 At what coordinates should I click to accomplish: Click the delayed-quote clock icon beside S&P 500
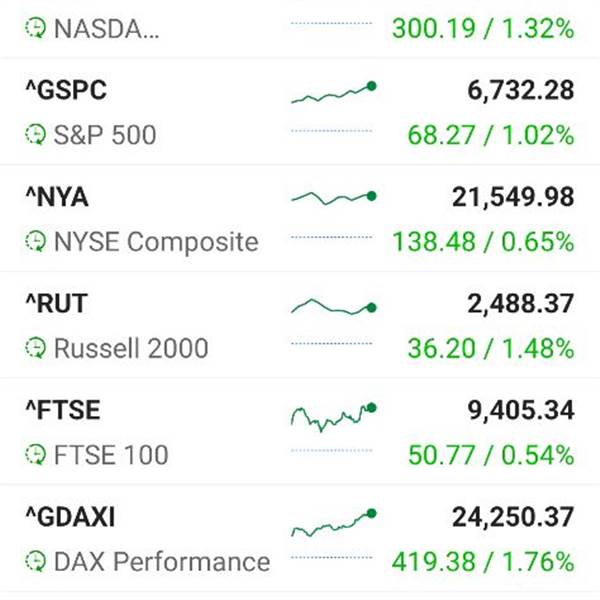coord(36,134)
